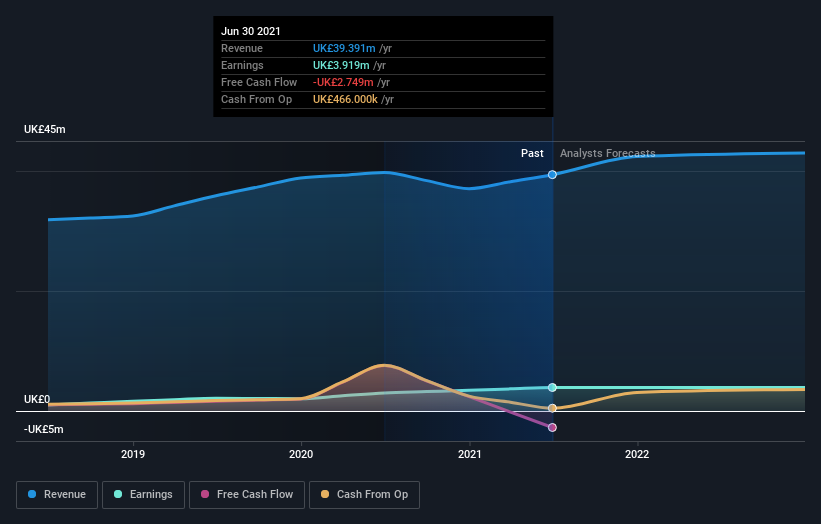Click the Free Cash Flow pink data marker

[x=552, y=428]
